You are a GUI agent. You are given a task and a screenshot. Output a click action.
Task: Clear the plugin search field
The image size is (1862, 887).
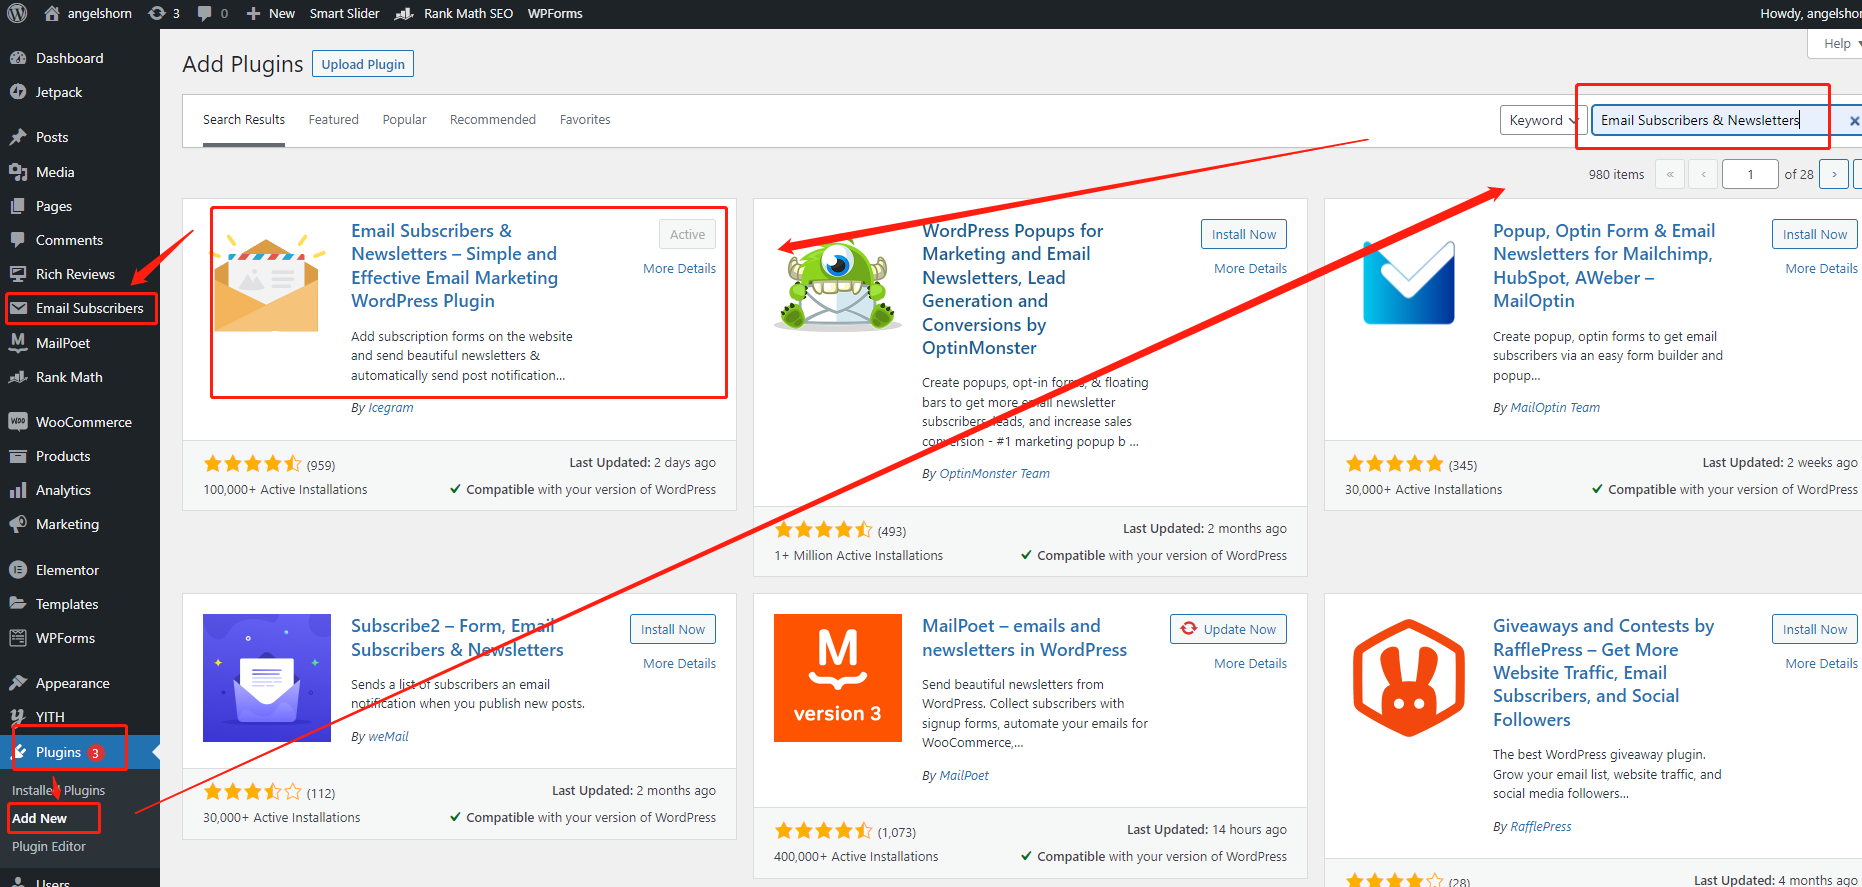(x=1854, y=121)
